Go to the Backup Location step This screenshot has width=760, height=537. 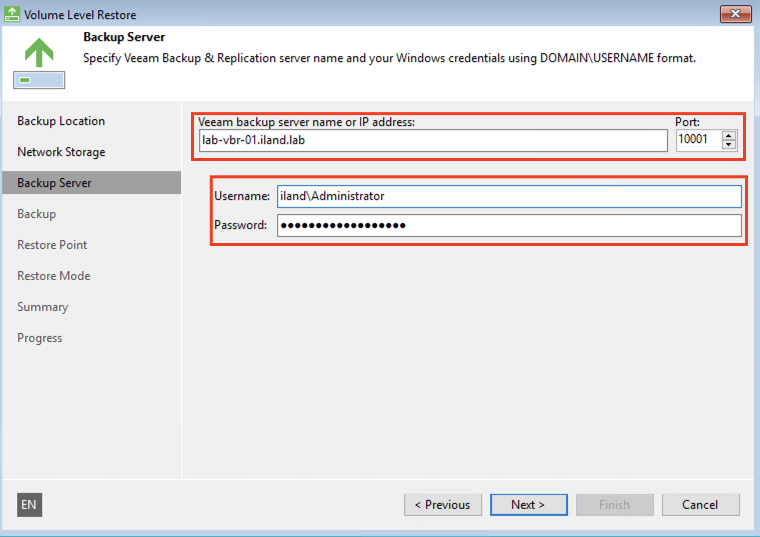[61, 121]
